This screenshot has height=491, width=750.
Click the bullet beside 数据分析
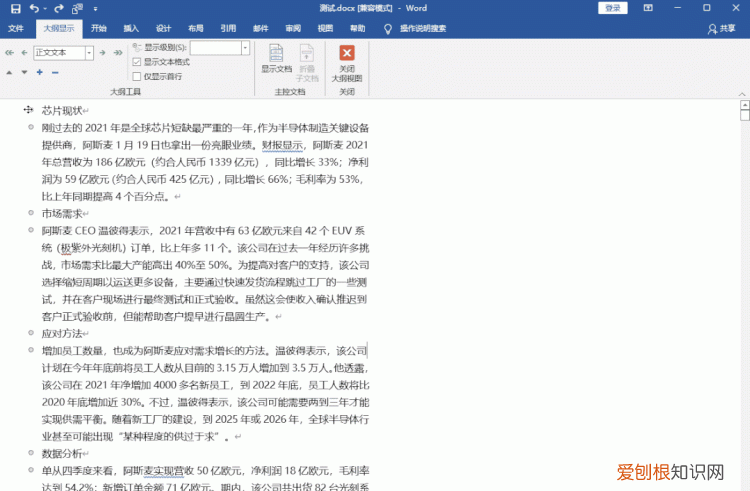31,453
